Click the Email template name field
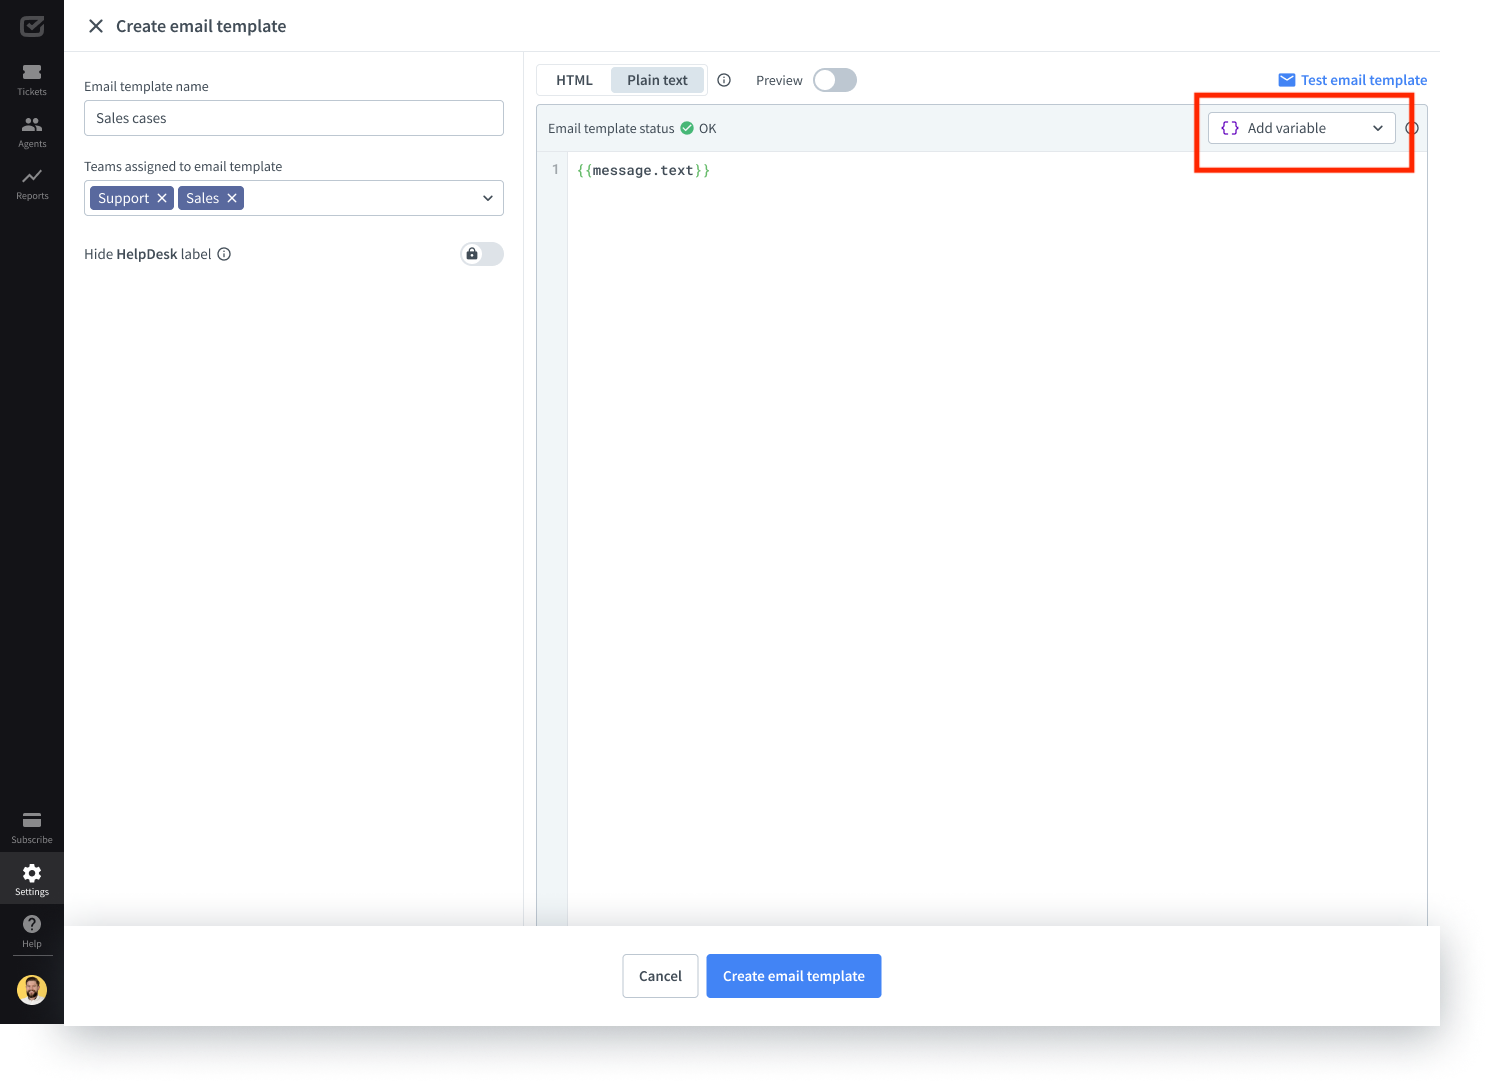Viewport: 1490px width, 1086px height. click(x=294, y=118)
